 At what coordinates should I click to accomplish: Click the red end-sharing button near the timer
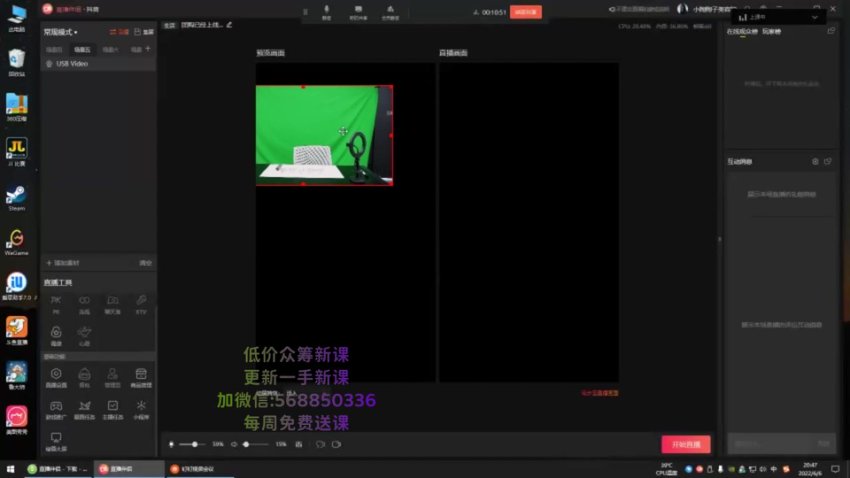(525, 12)
